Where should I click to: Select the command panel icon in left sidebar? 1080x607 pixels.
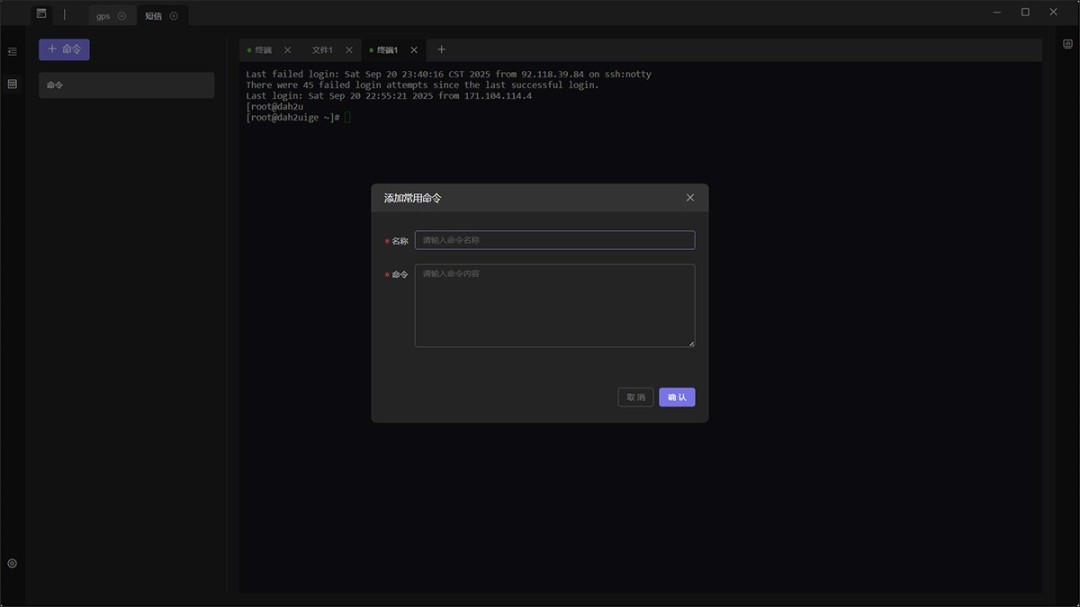(12, 85)
